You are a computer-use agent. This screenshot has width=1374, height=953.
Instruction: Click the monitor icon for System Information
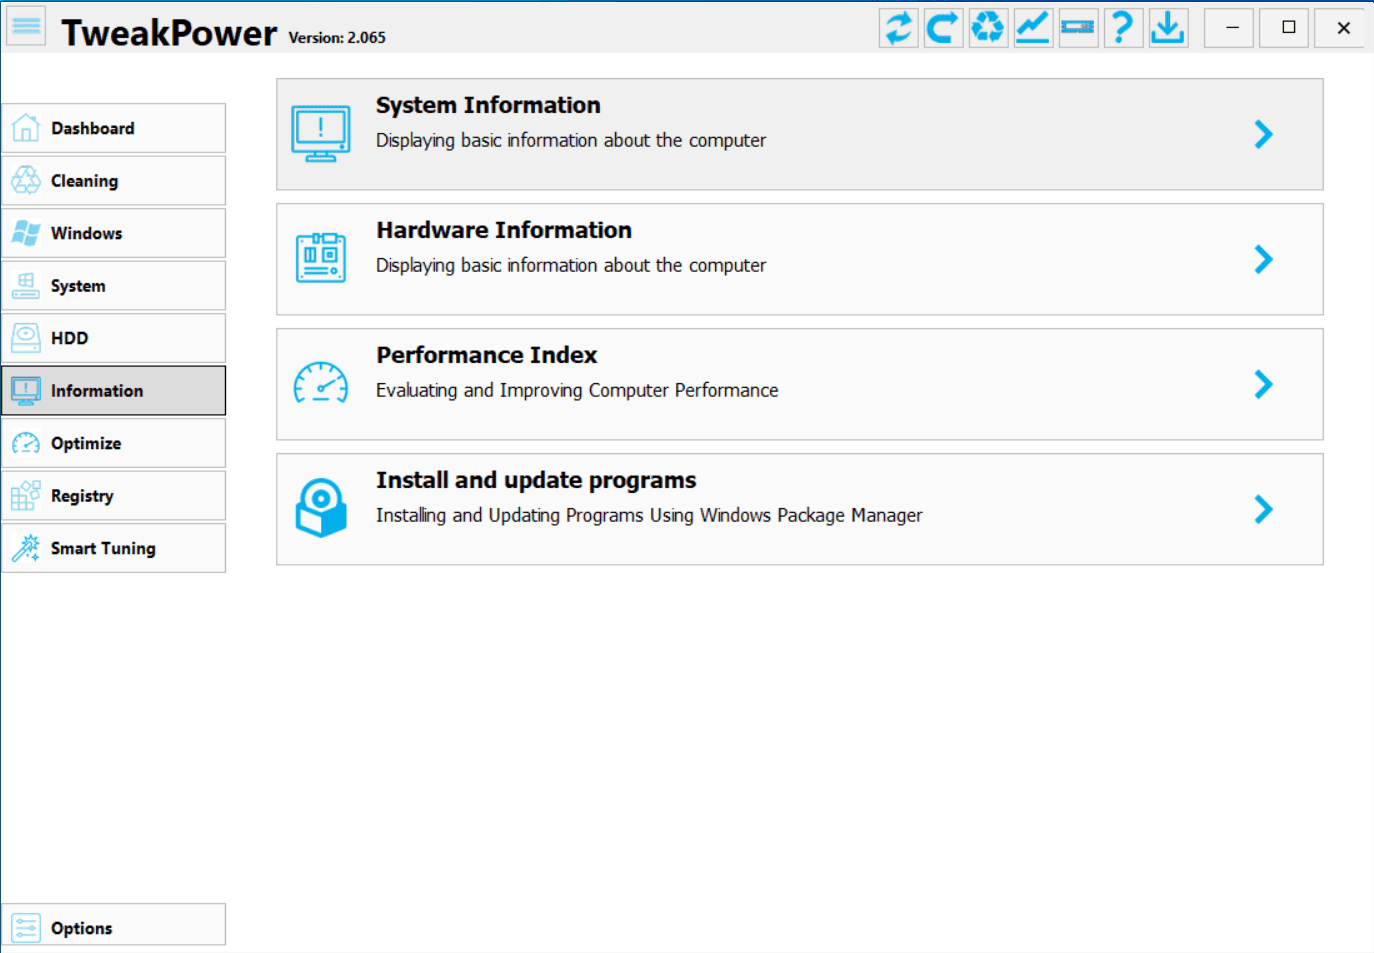click(x=321, y=134)
